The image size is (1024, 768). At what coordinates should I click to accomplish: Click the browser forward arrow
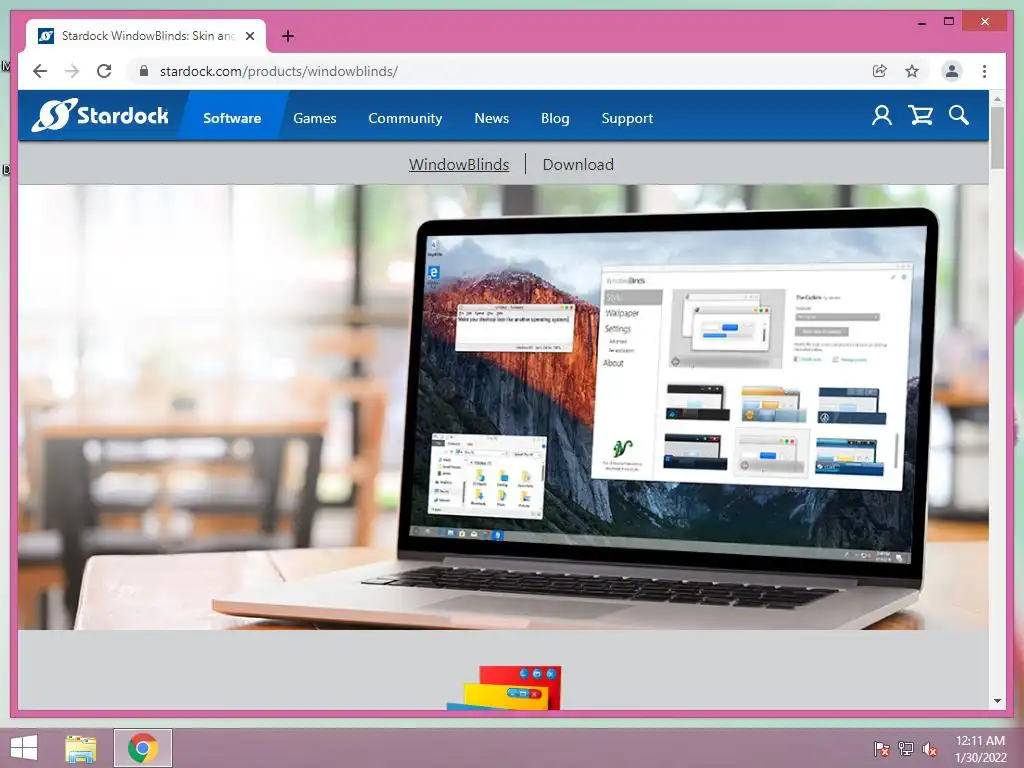coord(72,71)
